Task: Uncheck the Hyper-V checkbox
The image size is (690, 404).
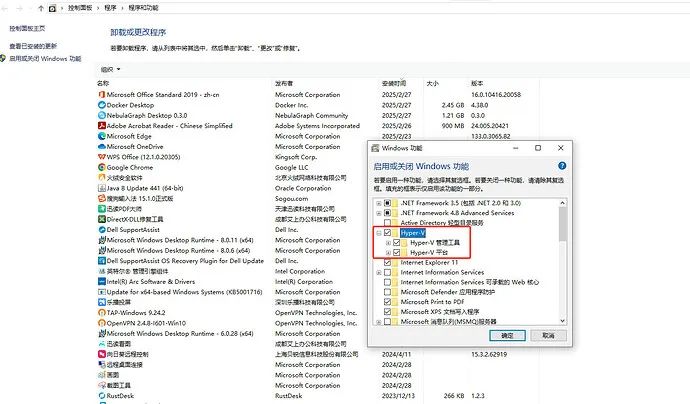Action: (387, 233)
